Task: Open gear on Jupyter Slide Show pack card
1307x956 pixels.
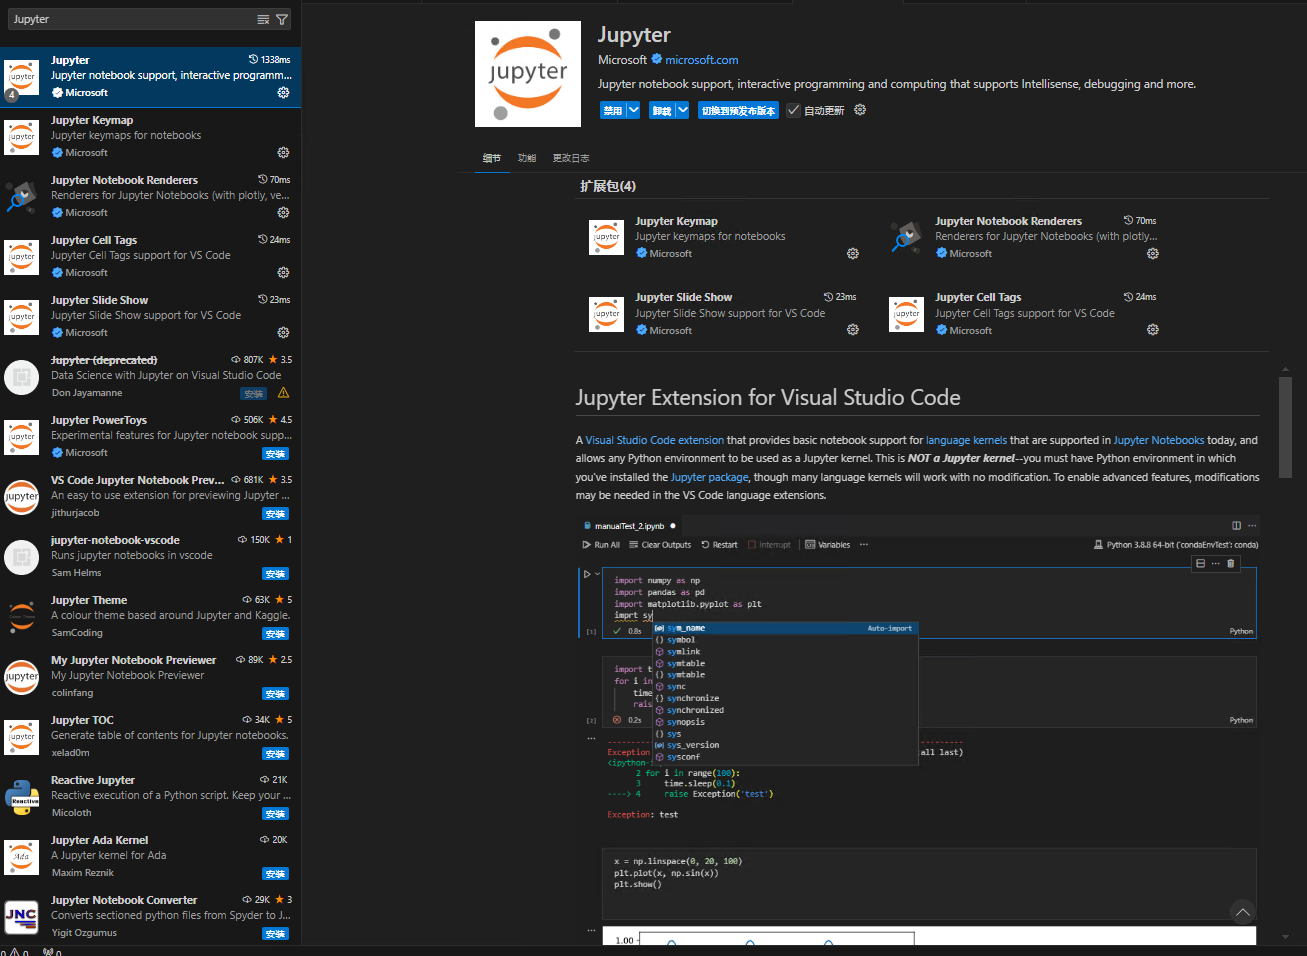Action: (x=853, y=329)
